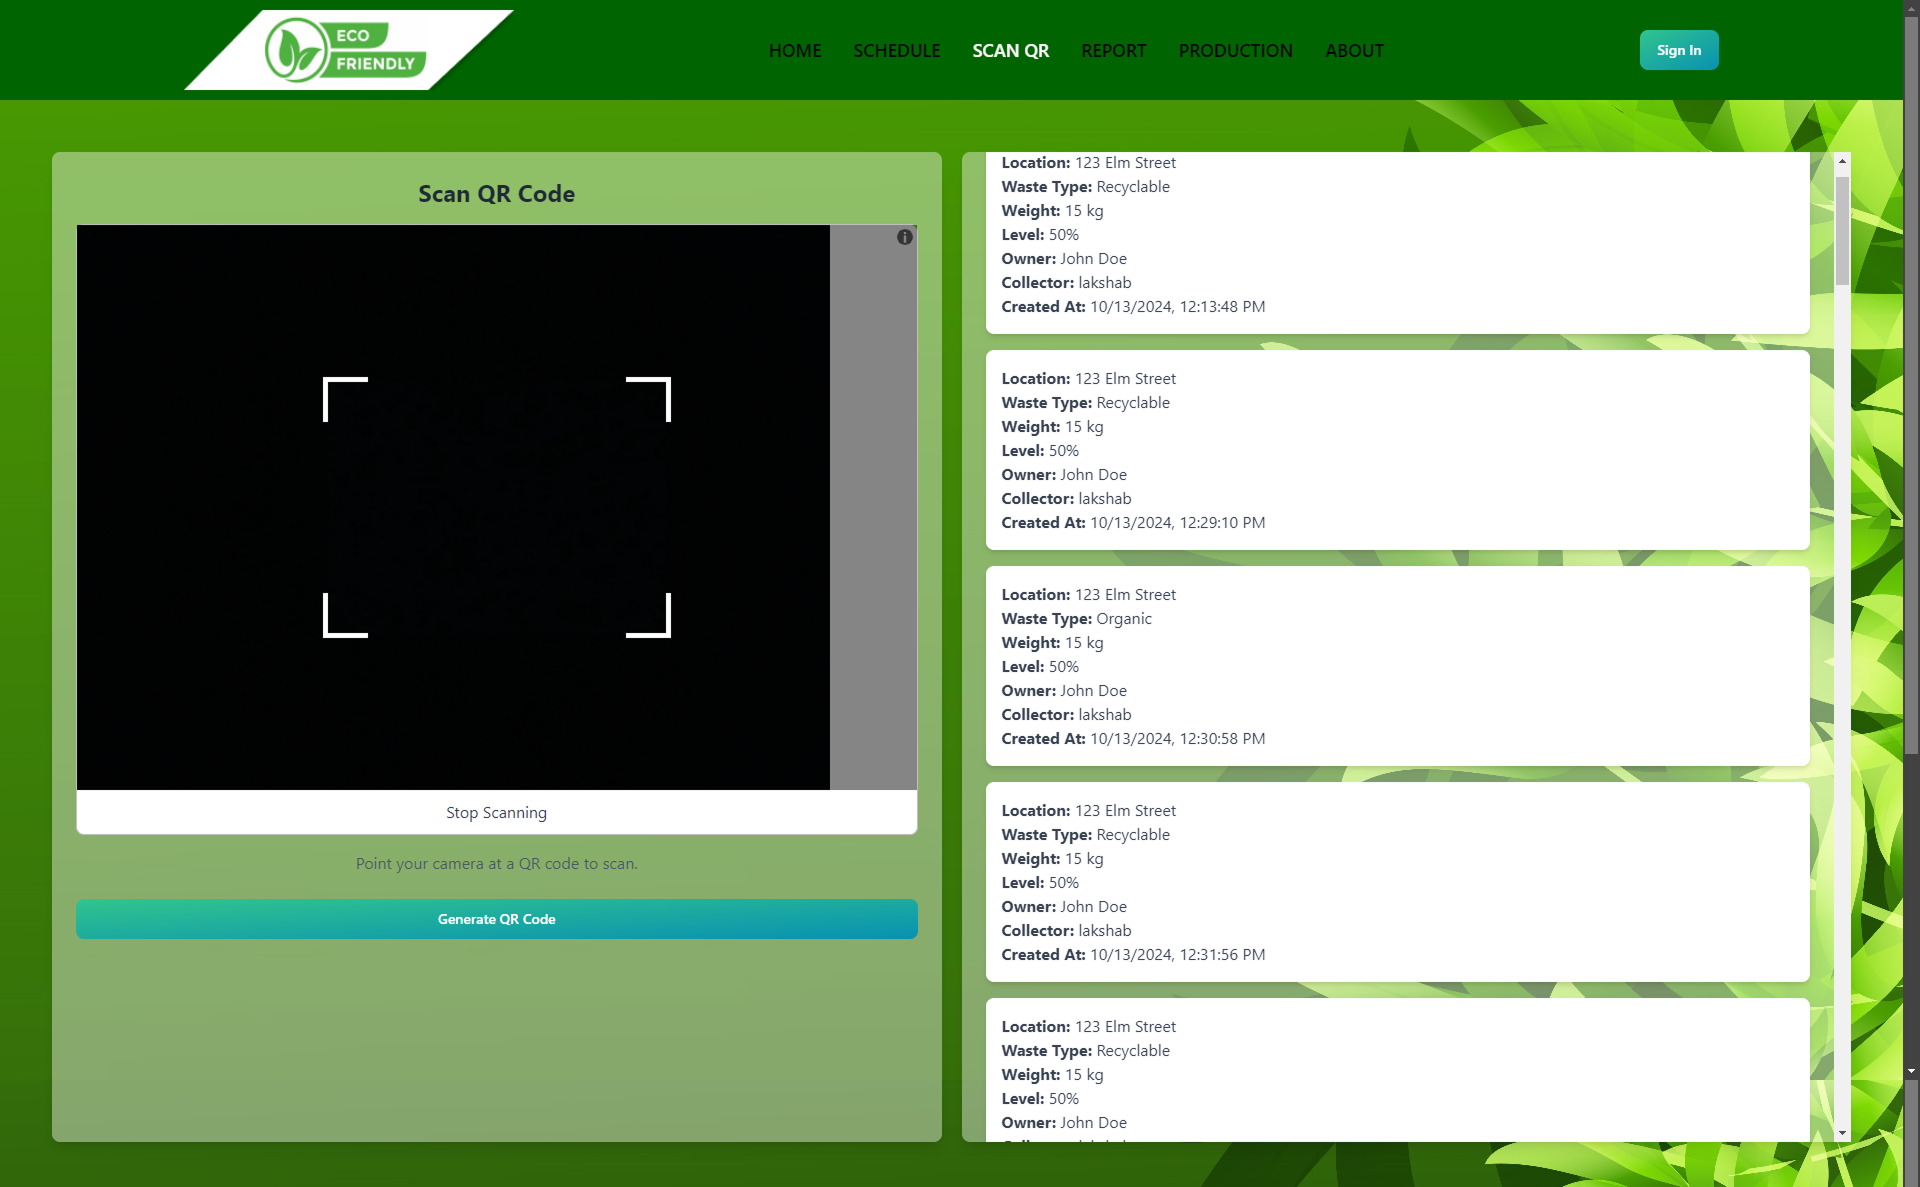This screenshot has height=1187, width=1920.
Task: Open the PRODUCTION page
Action: click(1235, 50)
